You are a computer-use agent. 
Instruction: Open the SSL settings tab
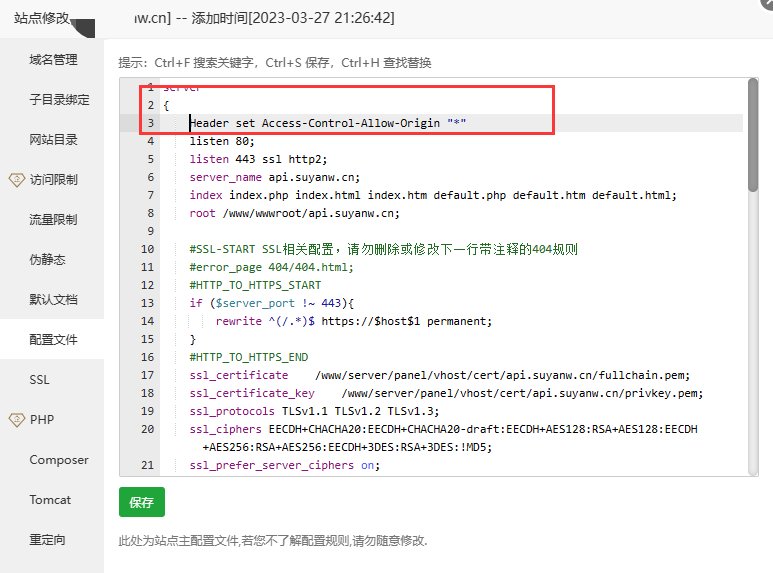(x=39, y=380)
